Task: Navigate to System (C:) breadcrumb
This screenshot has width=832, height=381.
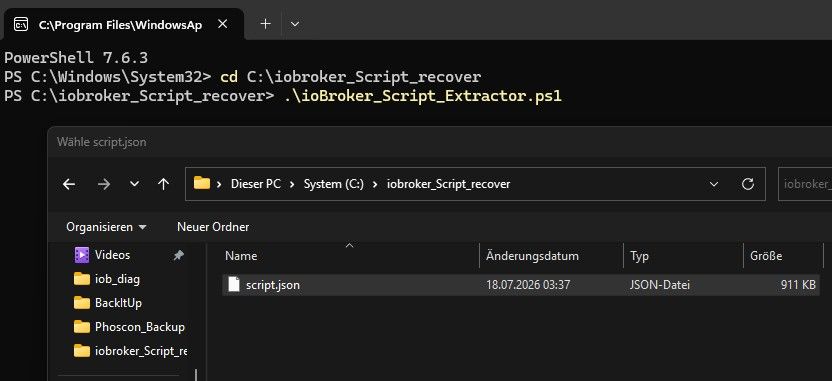Action: (x=334, y=184)
